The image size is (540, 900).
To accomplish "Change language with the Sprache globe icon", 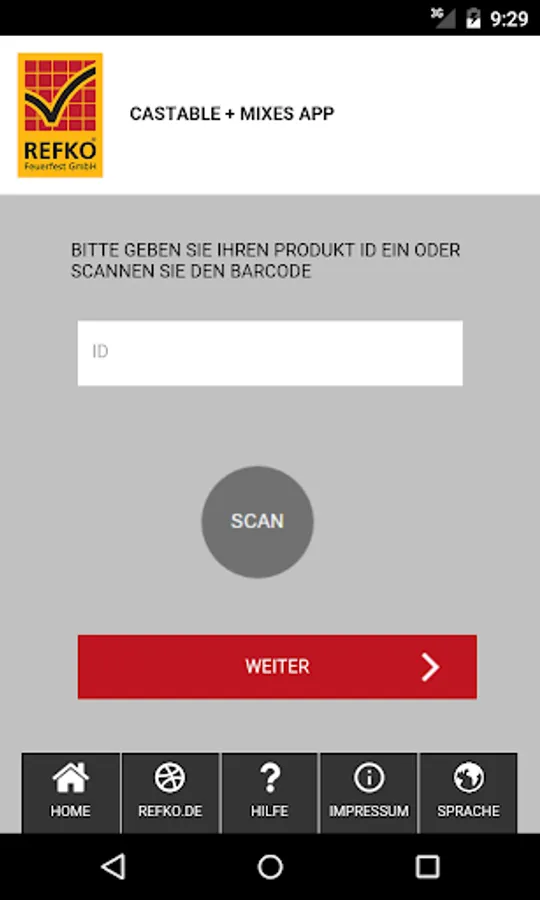I will (468, 778).
